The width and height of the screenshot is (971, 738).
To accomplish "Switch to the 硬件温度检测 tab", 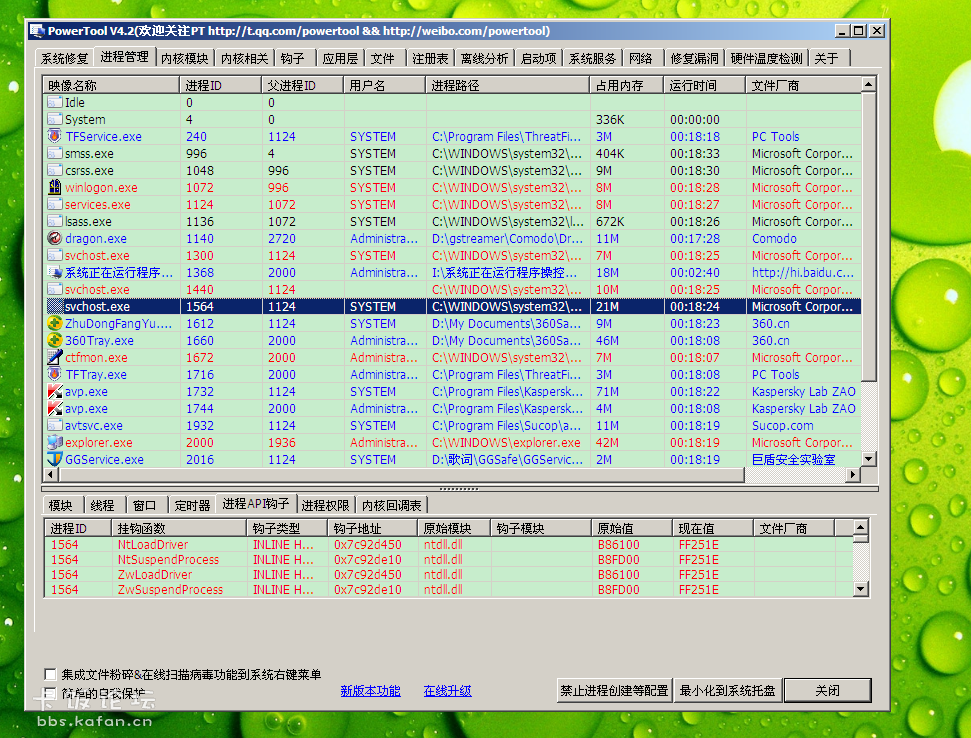I will pos(767,58).
